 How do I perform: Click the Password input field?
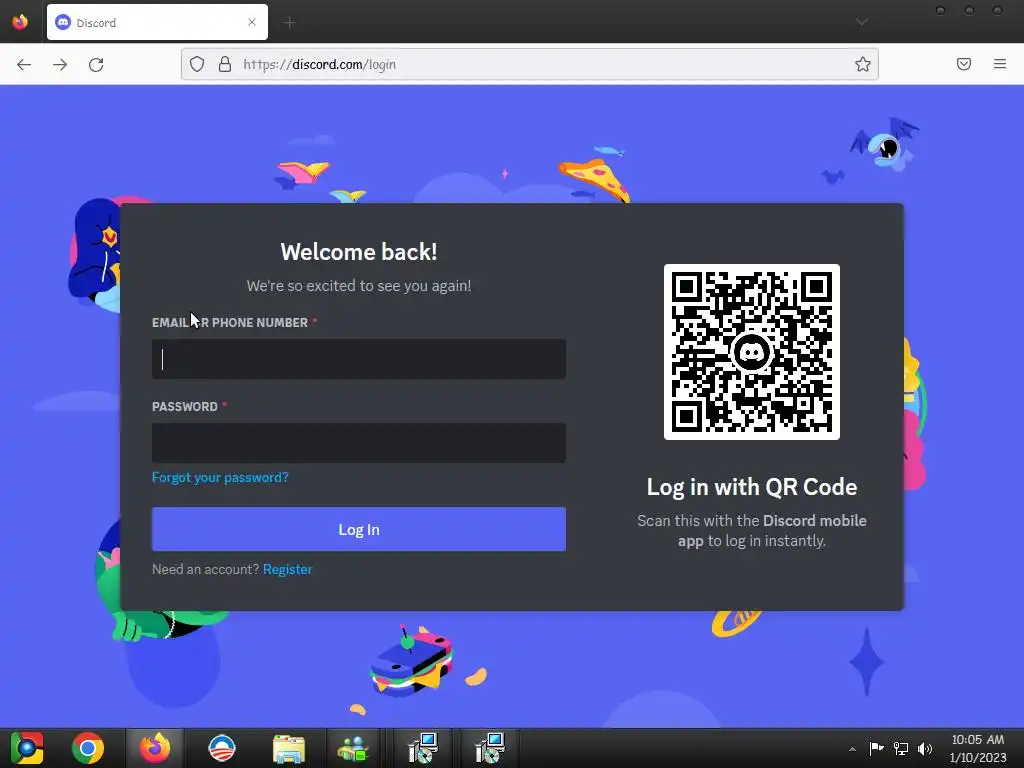359,443
